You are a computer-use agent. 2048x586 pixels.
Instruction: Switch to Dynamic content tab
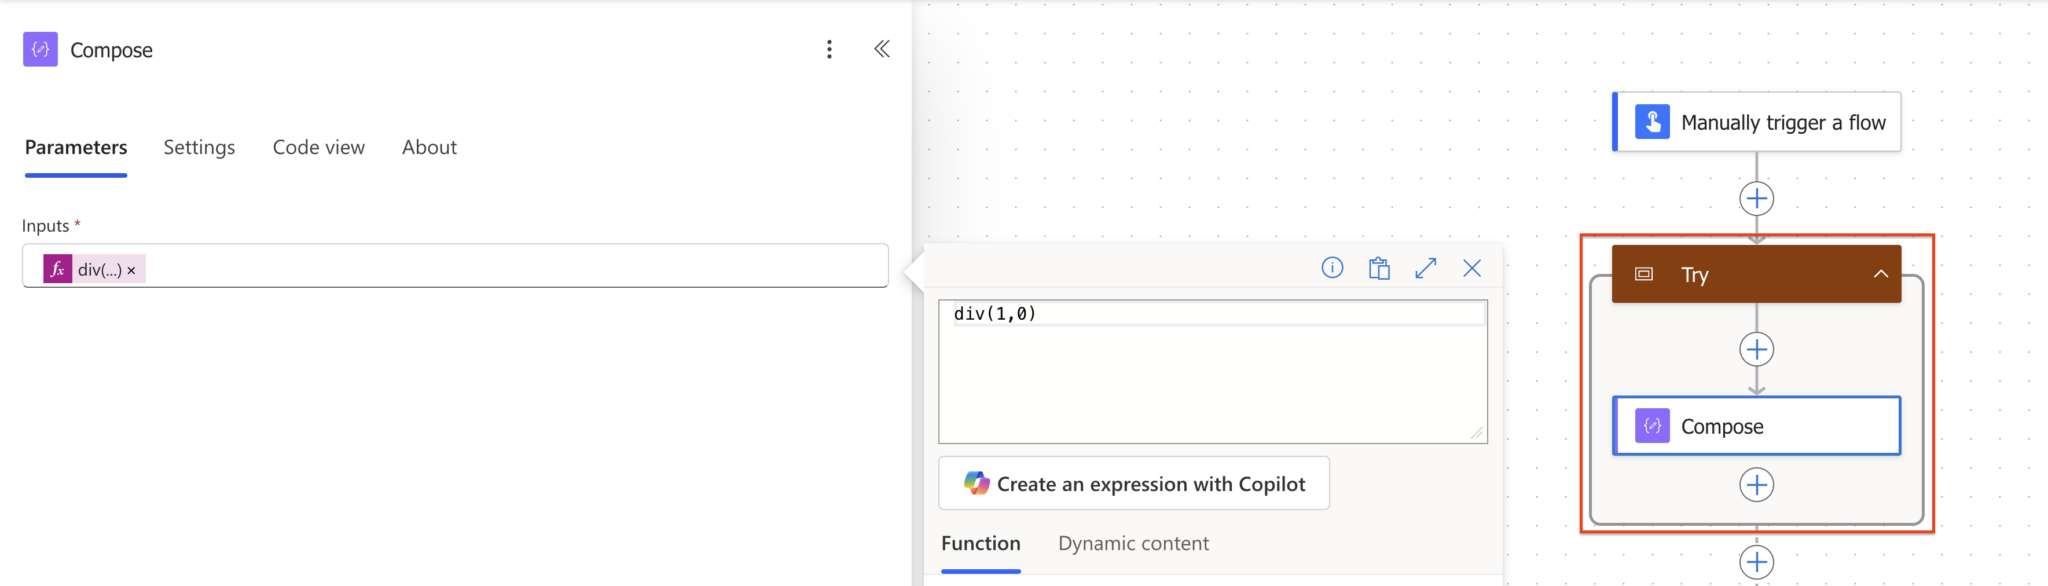[1133, 543]
